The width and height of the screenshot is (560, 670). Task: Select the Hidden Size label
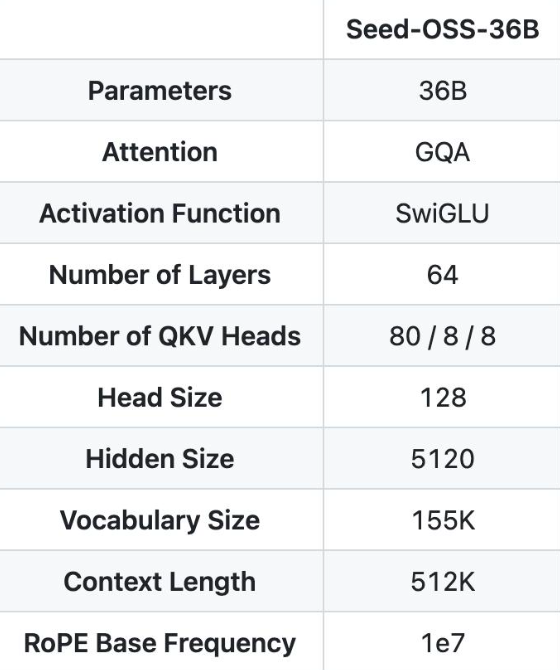pos(160,458)
